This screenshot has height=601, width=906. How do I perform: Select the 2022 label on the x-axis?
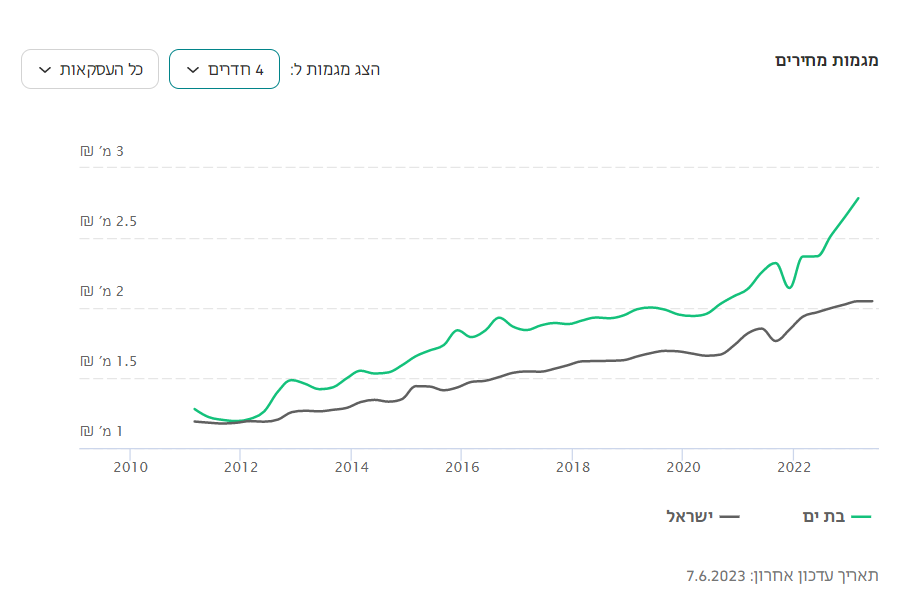(x=793, y=466)
